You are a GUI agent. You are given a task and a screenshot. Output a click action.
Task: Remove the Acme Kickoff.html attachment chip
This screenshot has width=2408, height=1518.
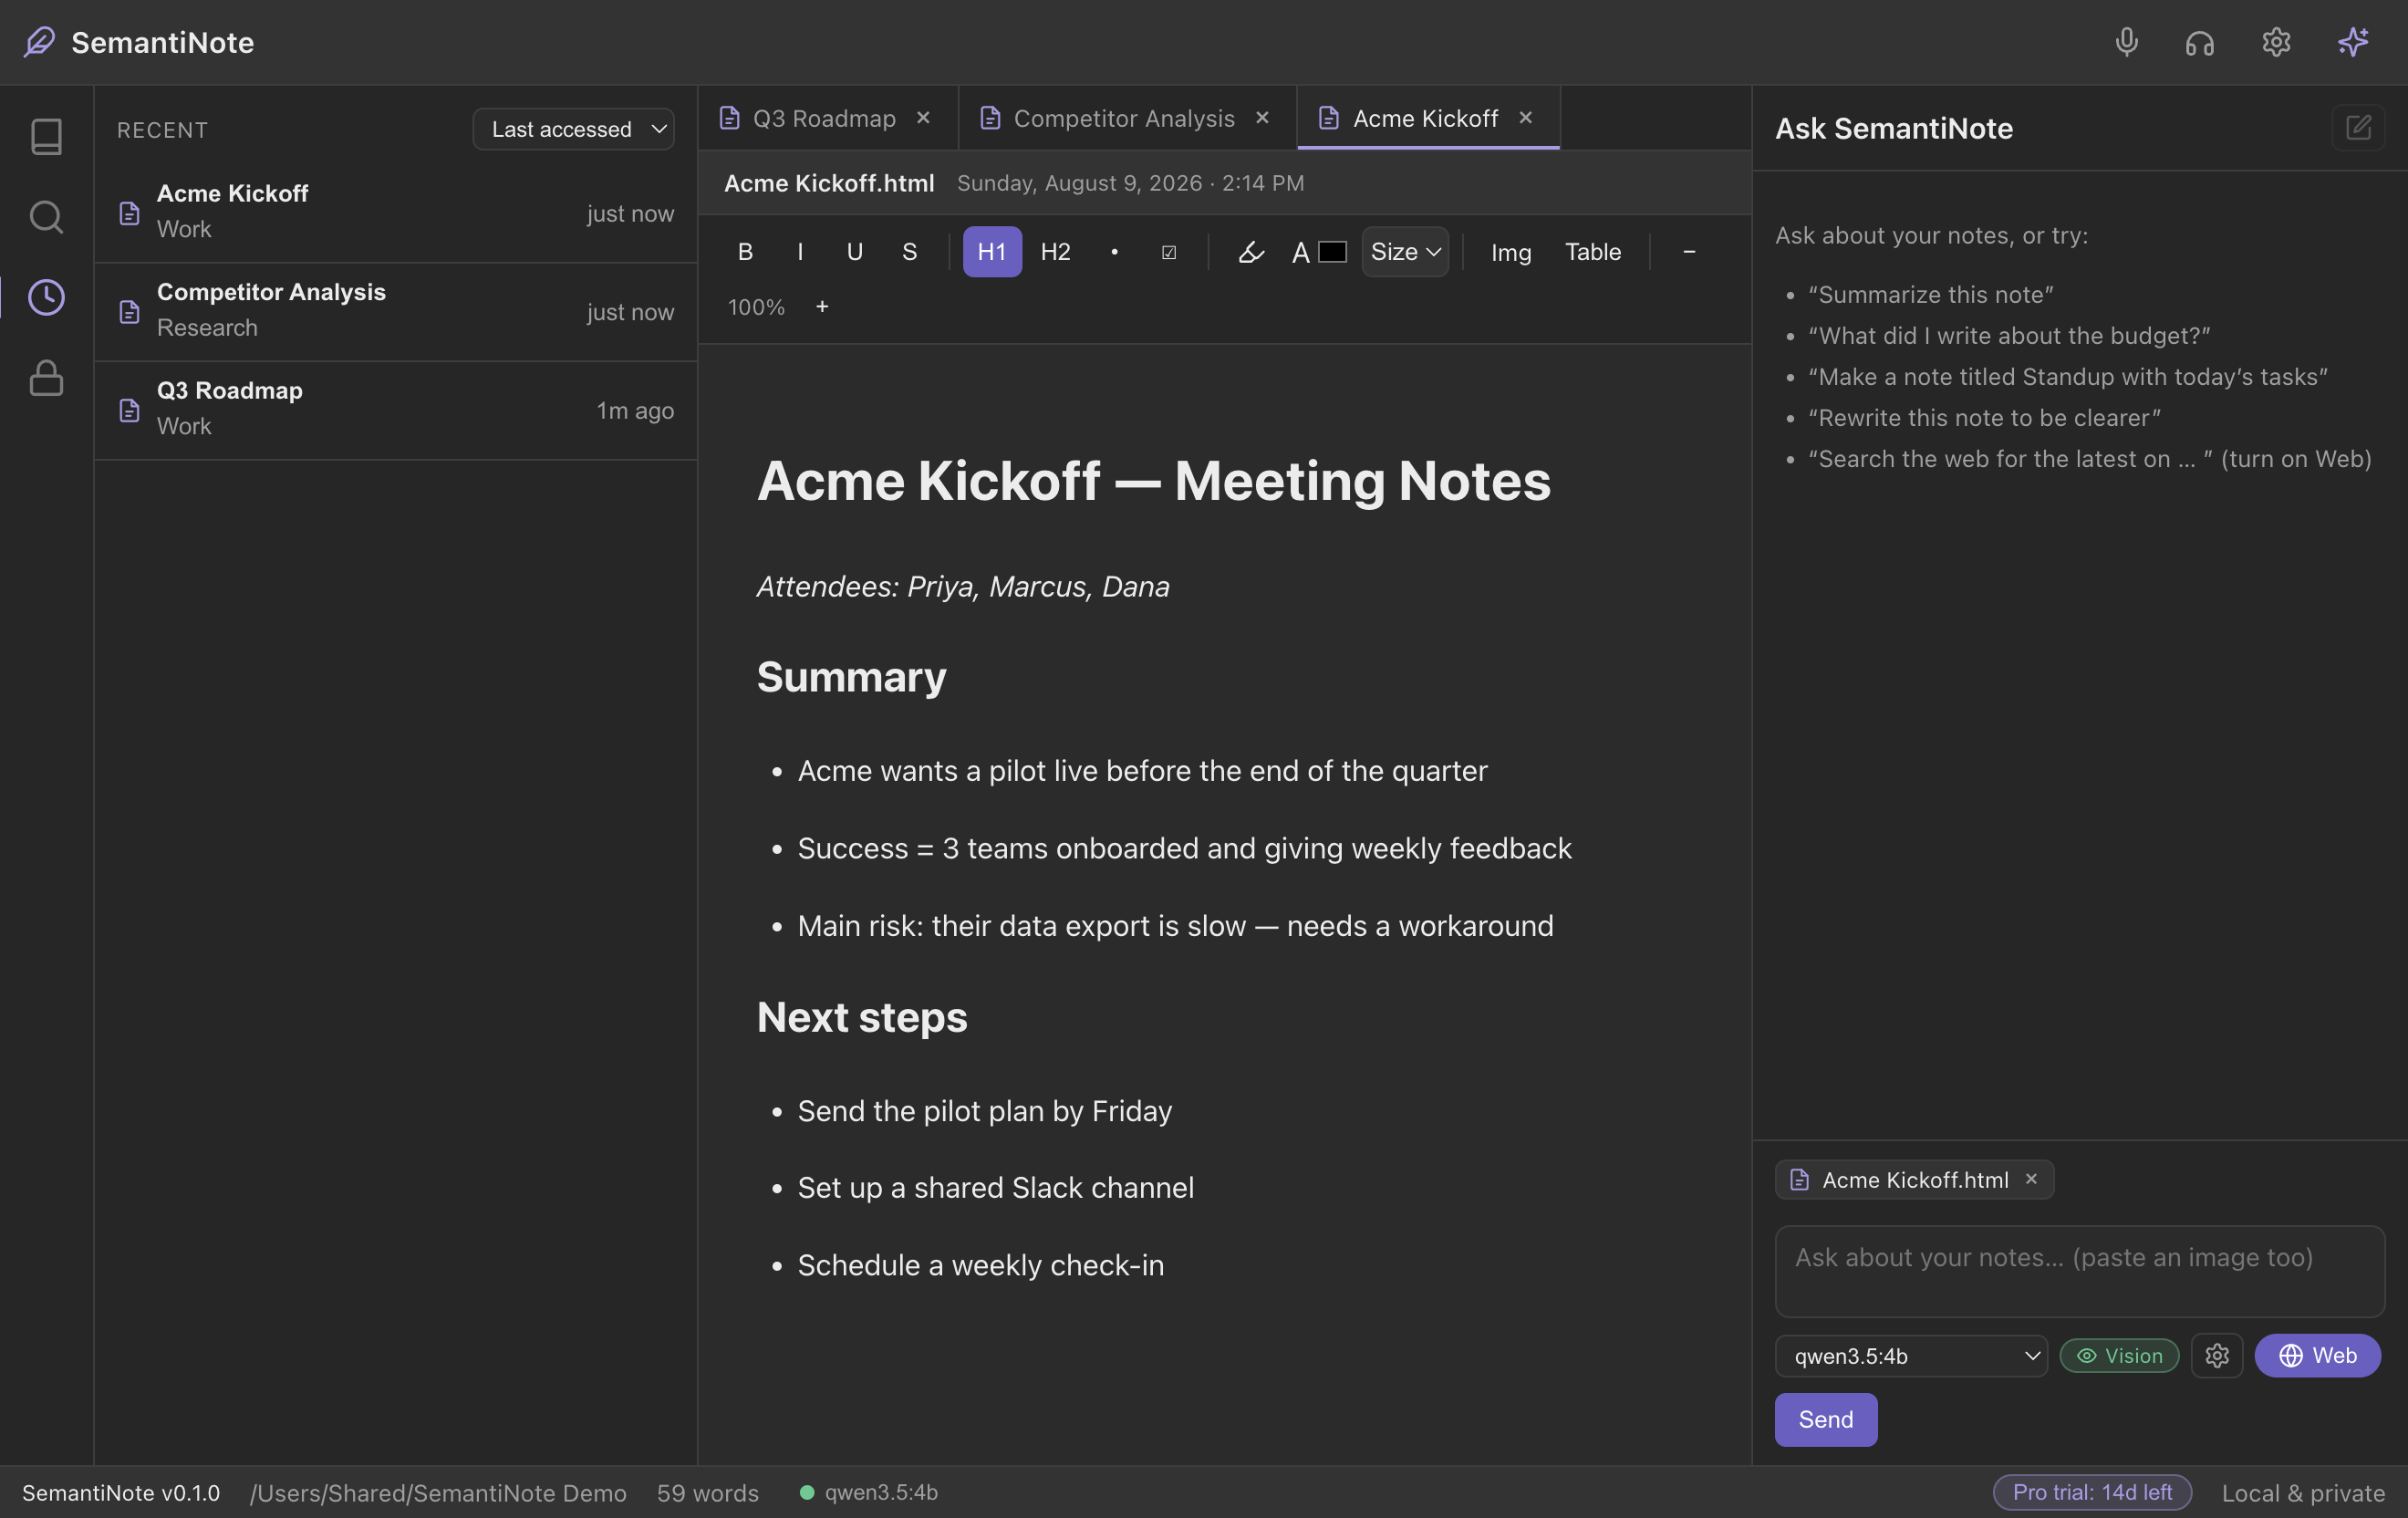2031,1179
